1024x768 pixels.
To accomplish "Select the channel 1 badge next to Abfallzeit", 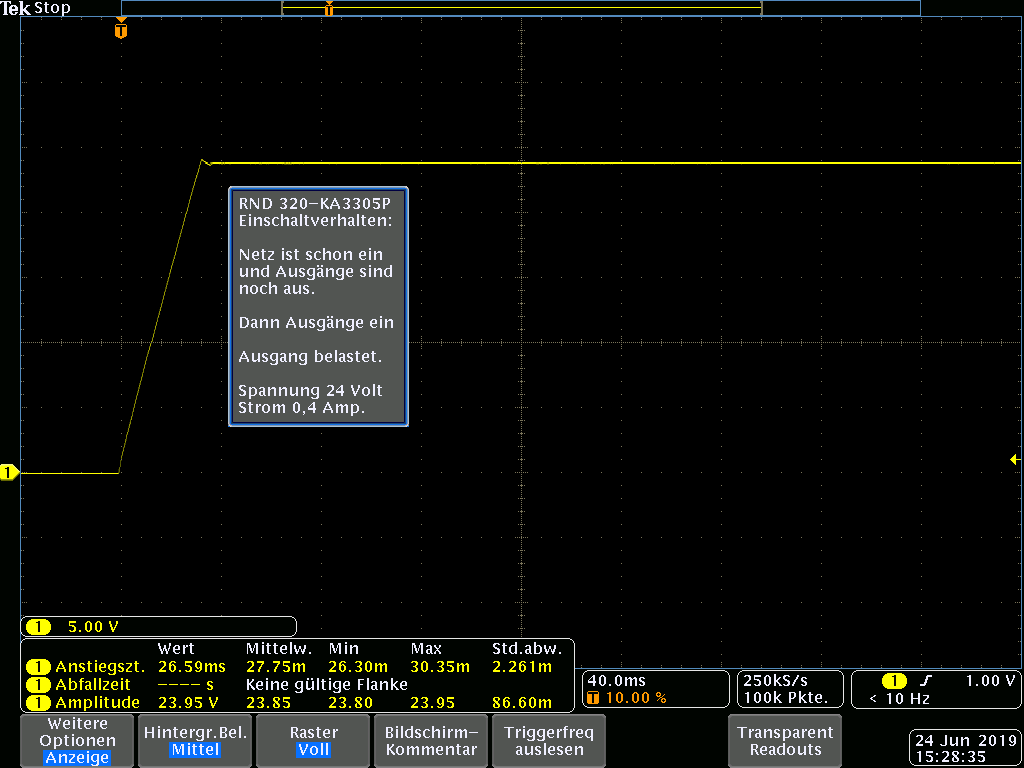I will click(x=38, y=685).
